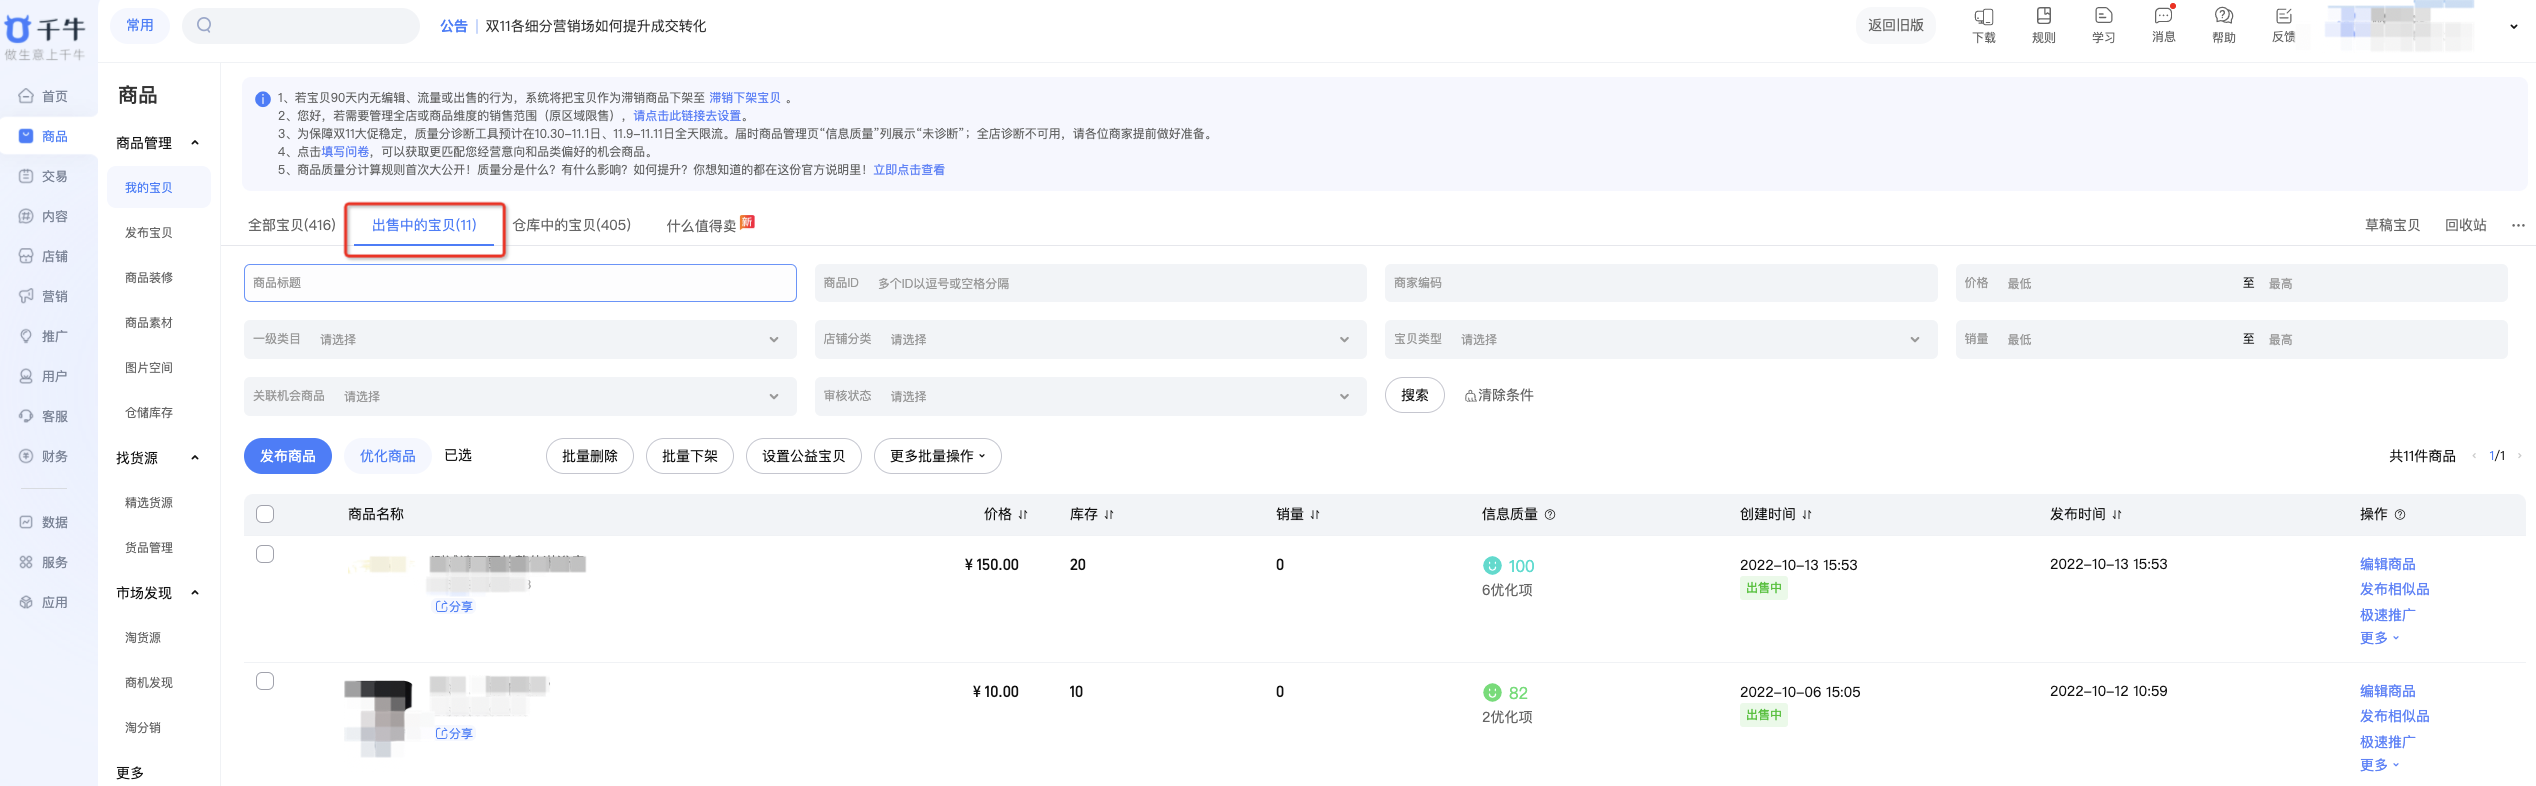Click 批量下架 button
2536x786 pixels.
[x=690, y=456]
